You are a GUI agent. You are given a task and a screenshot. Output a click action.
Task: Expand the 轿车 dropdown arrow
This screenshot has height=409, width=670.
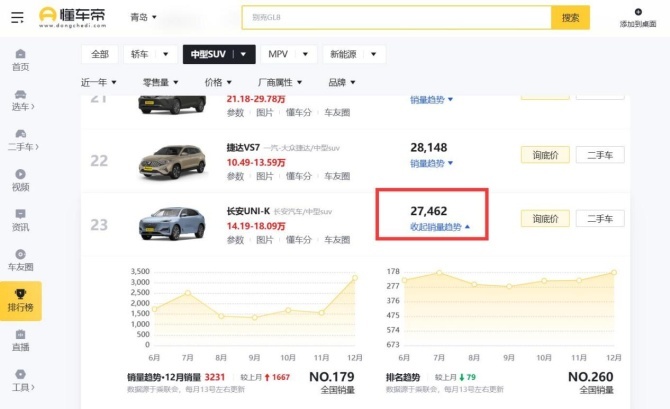[166, 54]
